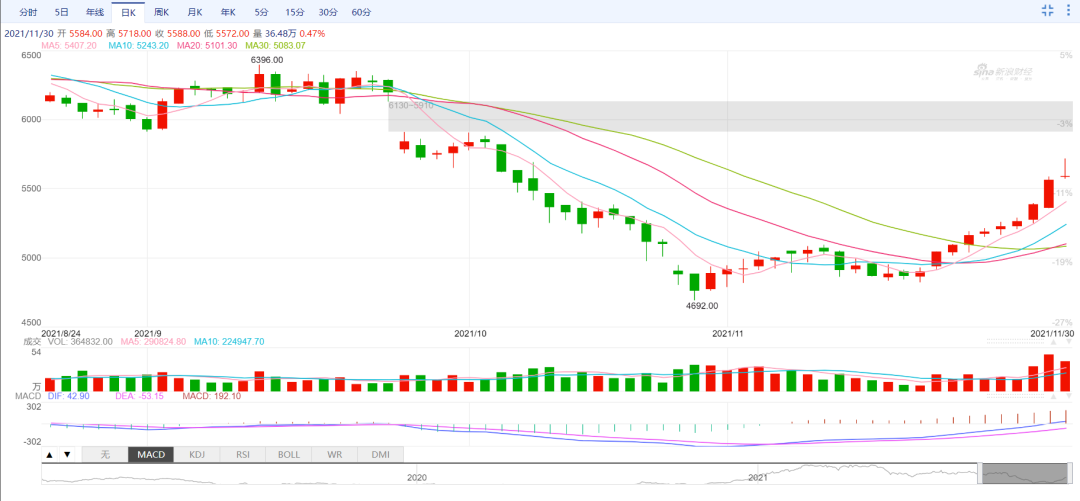Switch to 周K weekly candlestick view
The width and height of the screenshot is (1080, 501).
[x=161, y=12]
